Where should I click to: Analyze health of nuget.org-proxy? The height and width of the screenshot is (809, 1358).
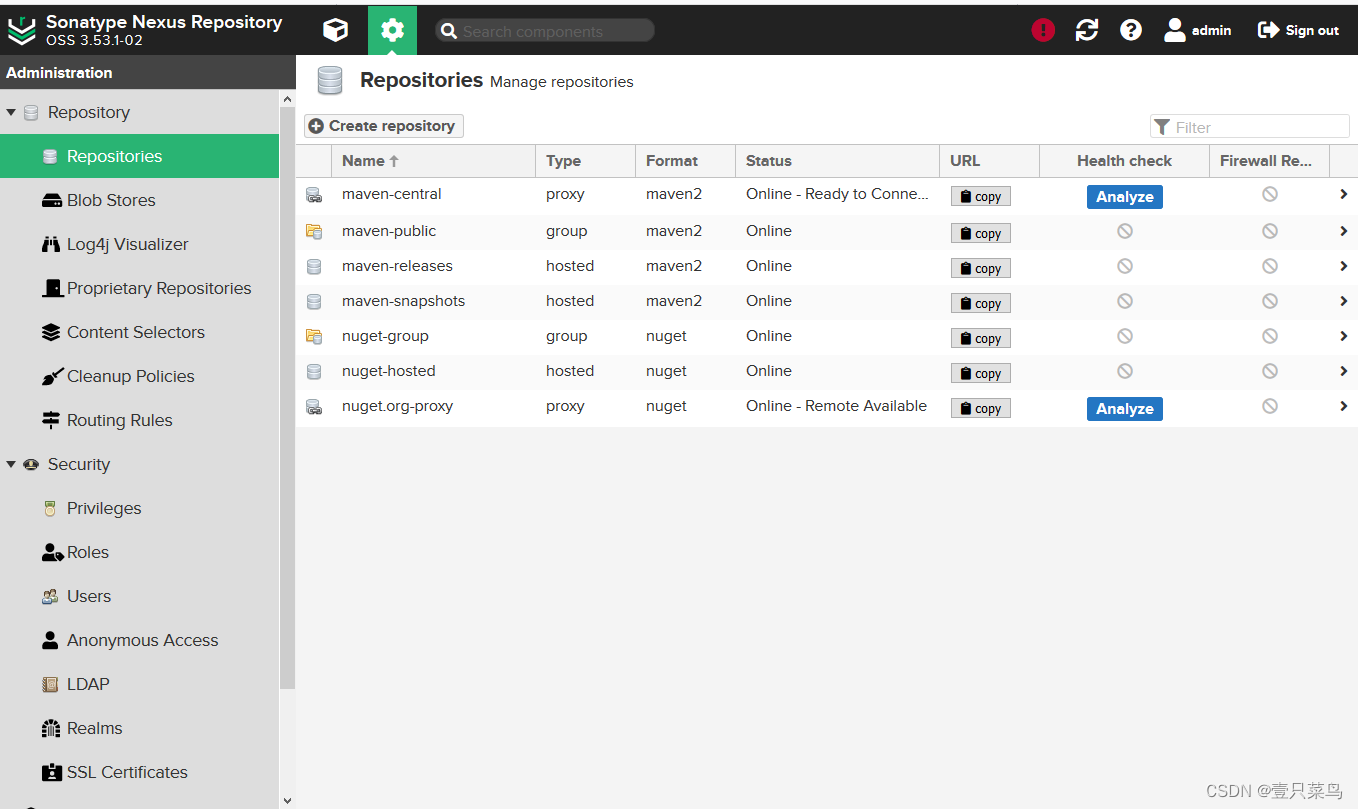(x=1125, y=409)
